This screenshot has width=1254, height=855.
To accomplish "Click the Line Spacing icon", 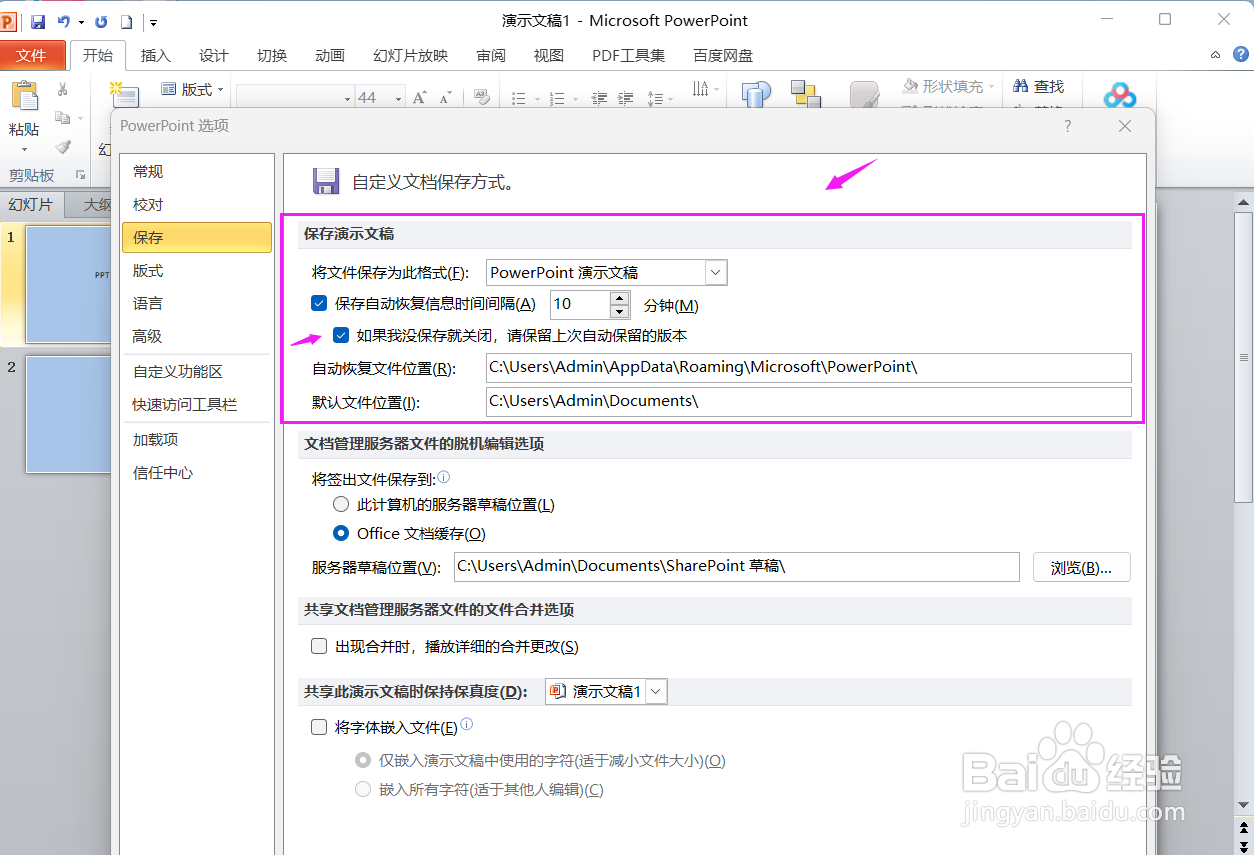I will (x=656, y=98).
